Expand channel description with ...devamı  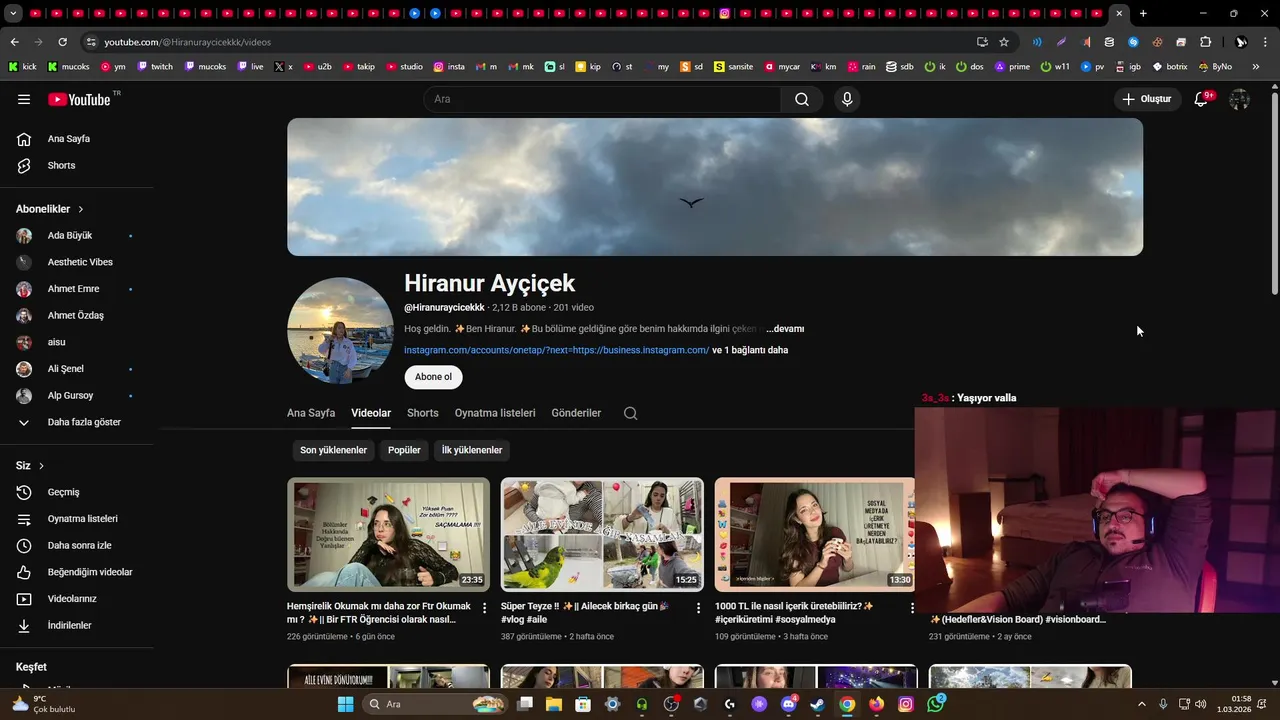tap(785, 329)
